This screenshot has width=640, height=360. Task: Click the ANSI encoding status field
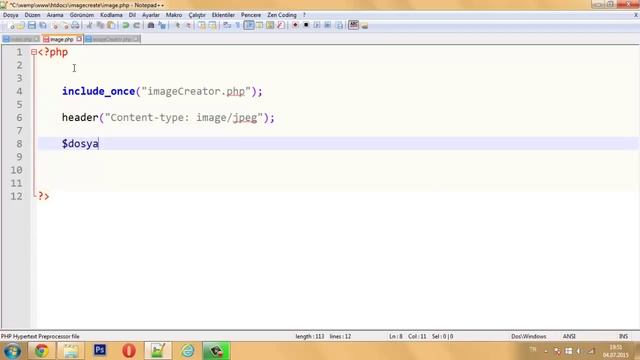coord(569,336)
